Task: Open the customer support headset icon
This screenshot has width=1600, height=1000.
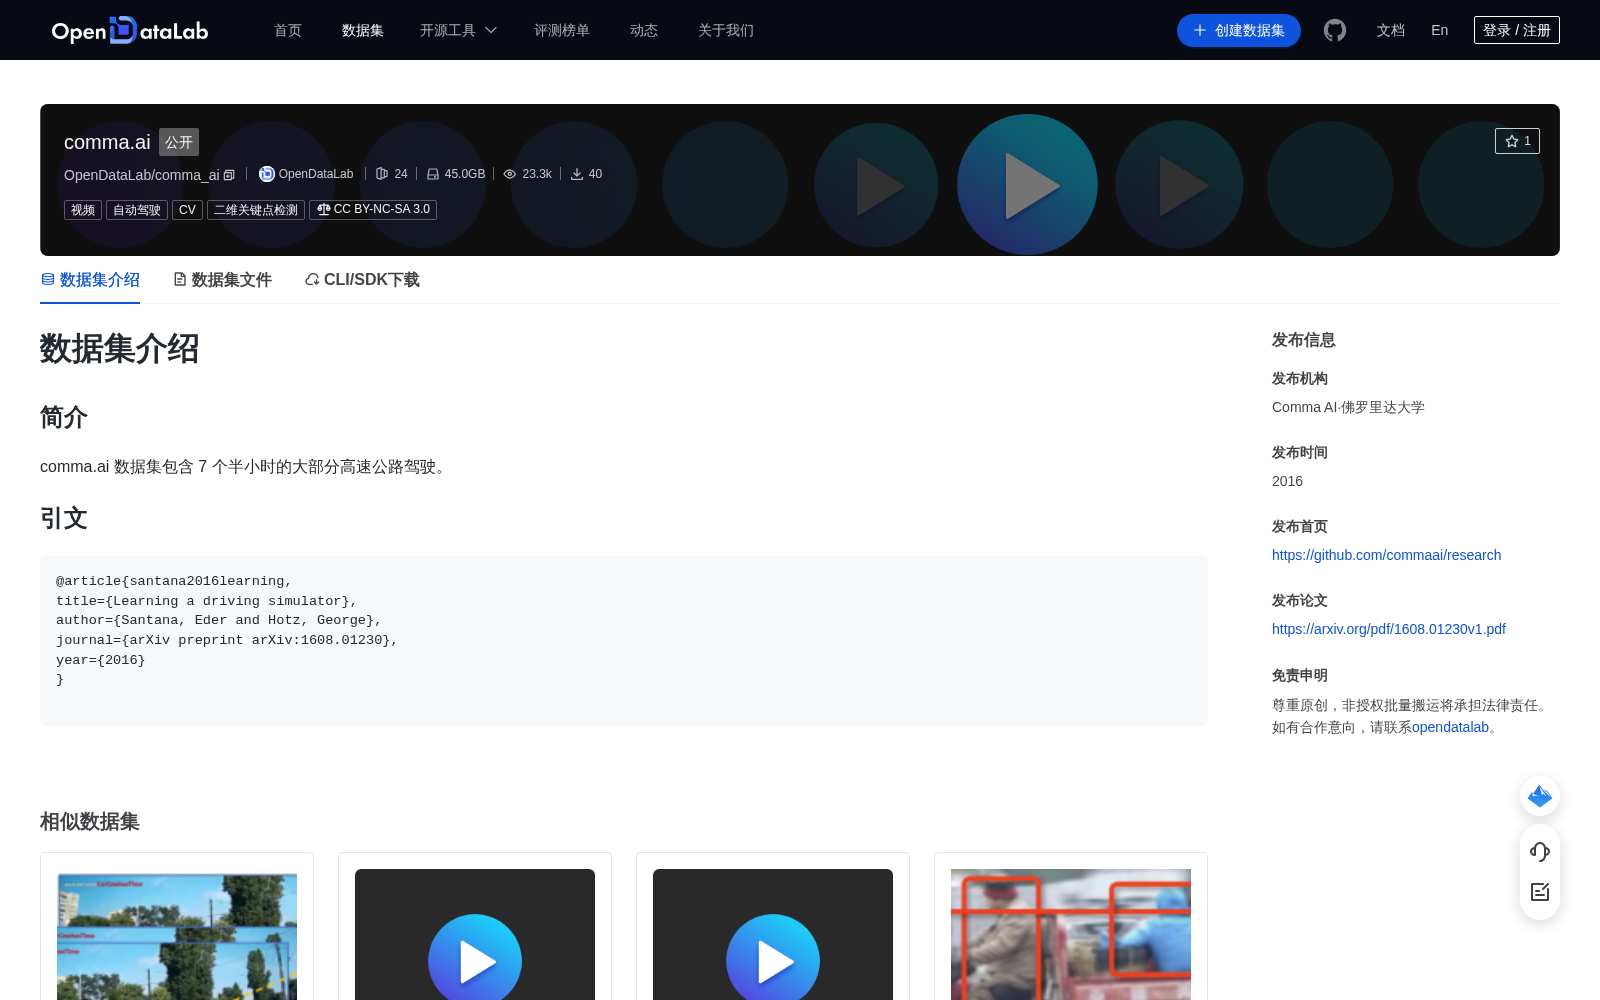Action: [1540, 852]
